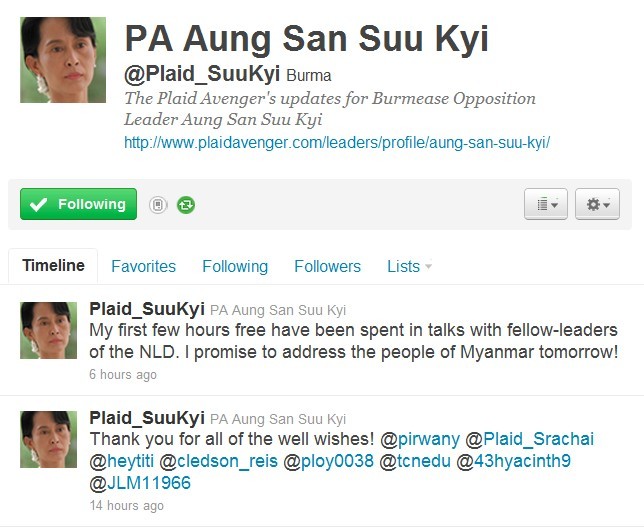Viewport: 644px width, 527px height.
Task: Click the @JLM11966 mention
Action: (x=140, y=483)
